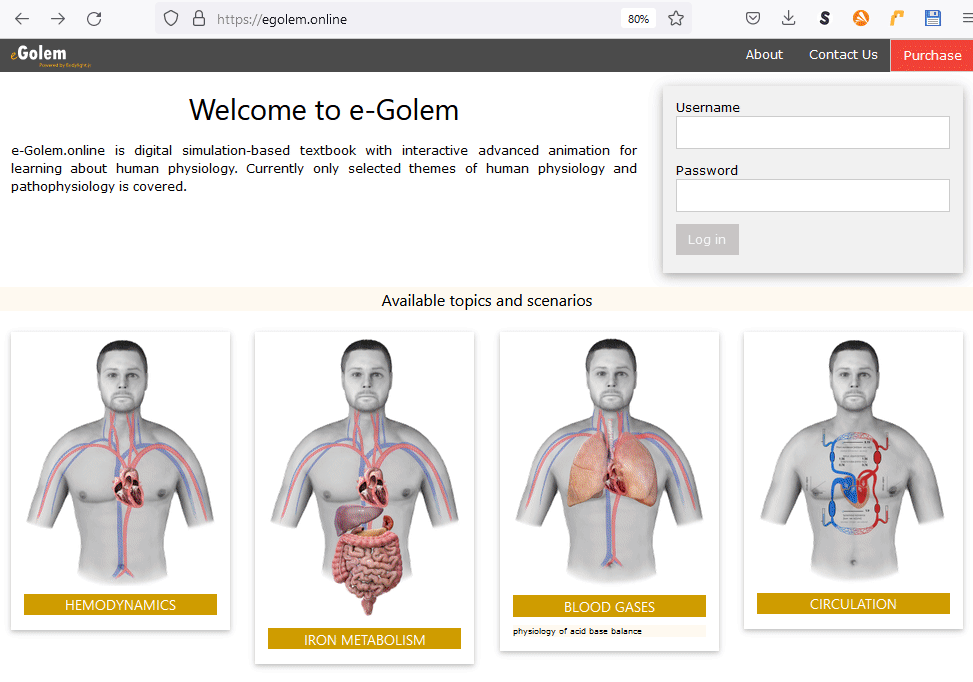Image resolution: width=973 pixels, height=682 pixels.
Task: Click the Log in button
Action: (x=707, y=240)
